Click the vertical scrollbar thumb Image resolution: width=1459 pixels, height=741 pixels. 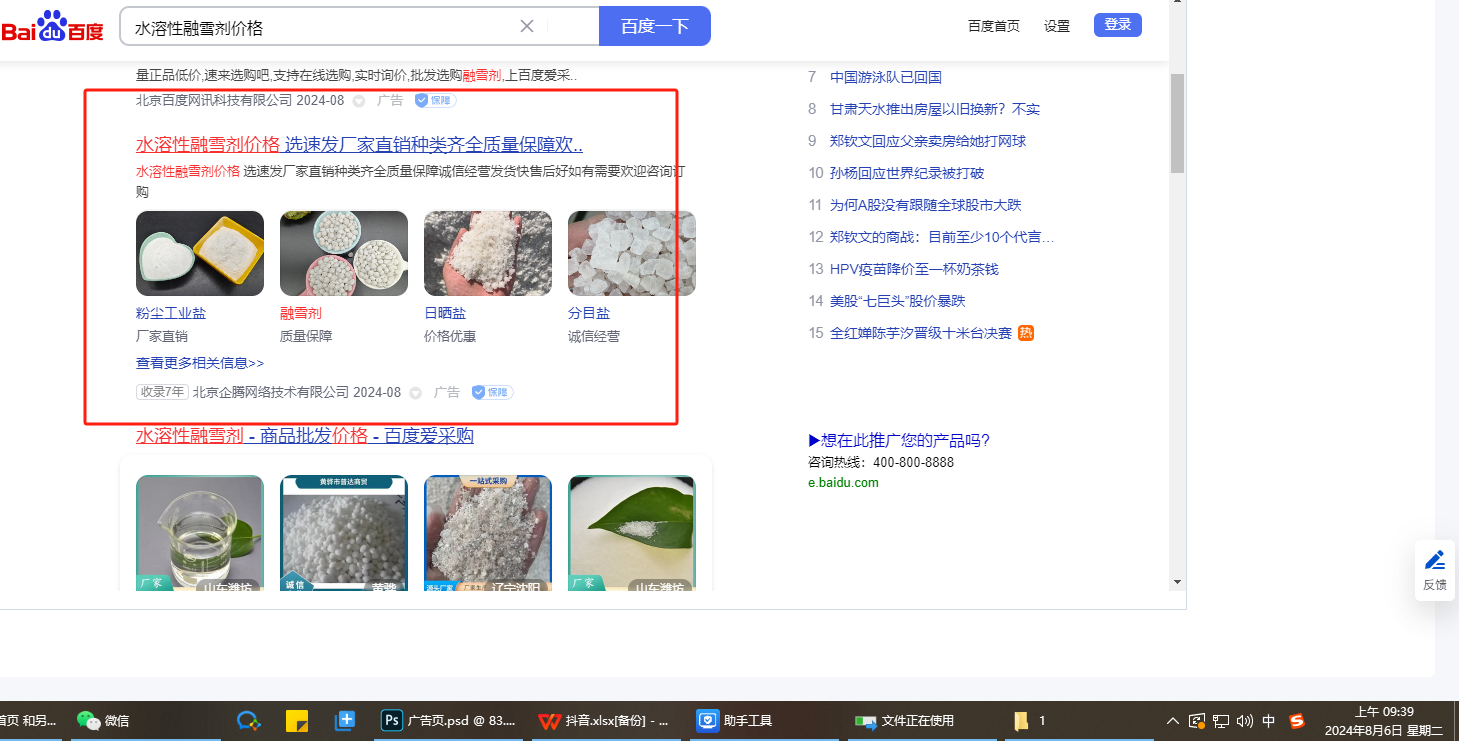1177,123
